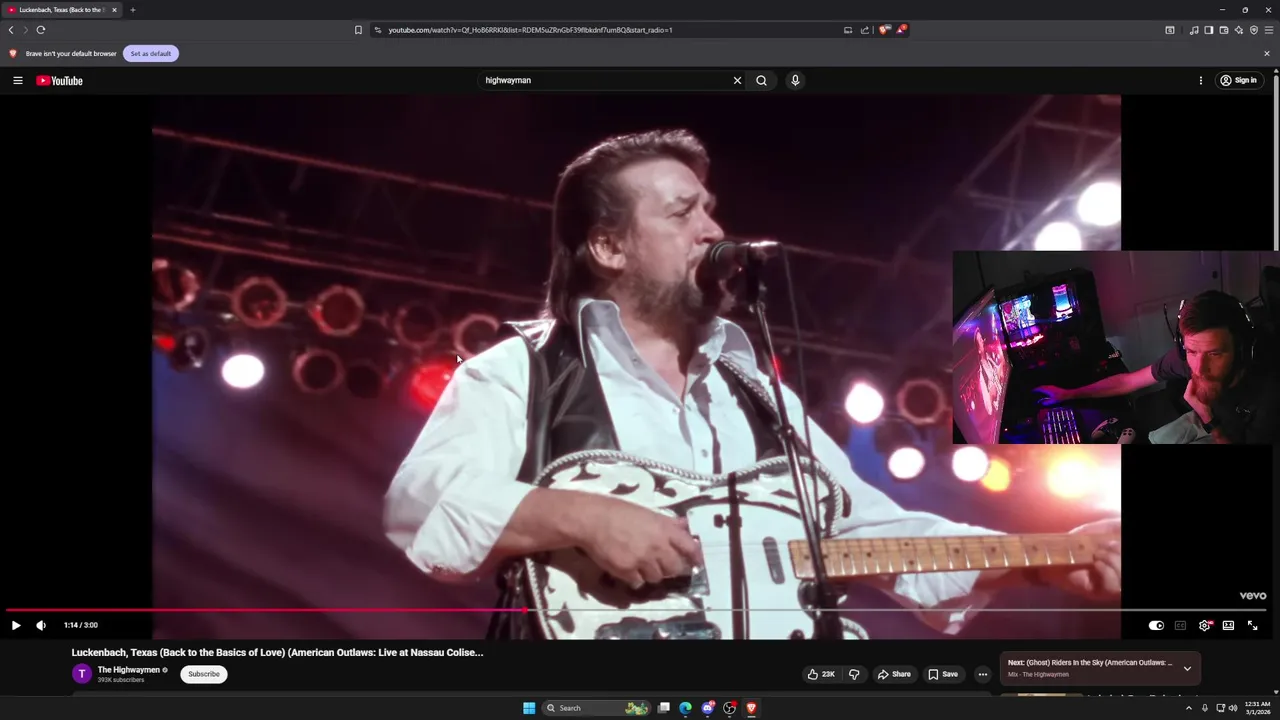Viewport: 1280px width, 720px height.
Task: Open the Brave main menu
Action: coord(1269,30)
